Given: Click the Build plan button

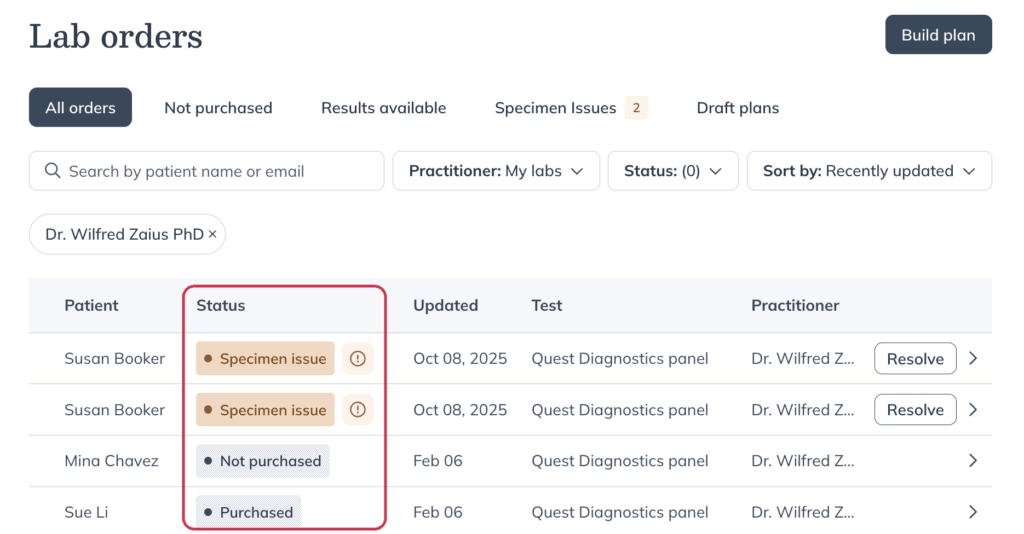Looking at the screenshot, I should tap(938, 35).
